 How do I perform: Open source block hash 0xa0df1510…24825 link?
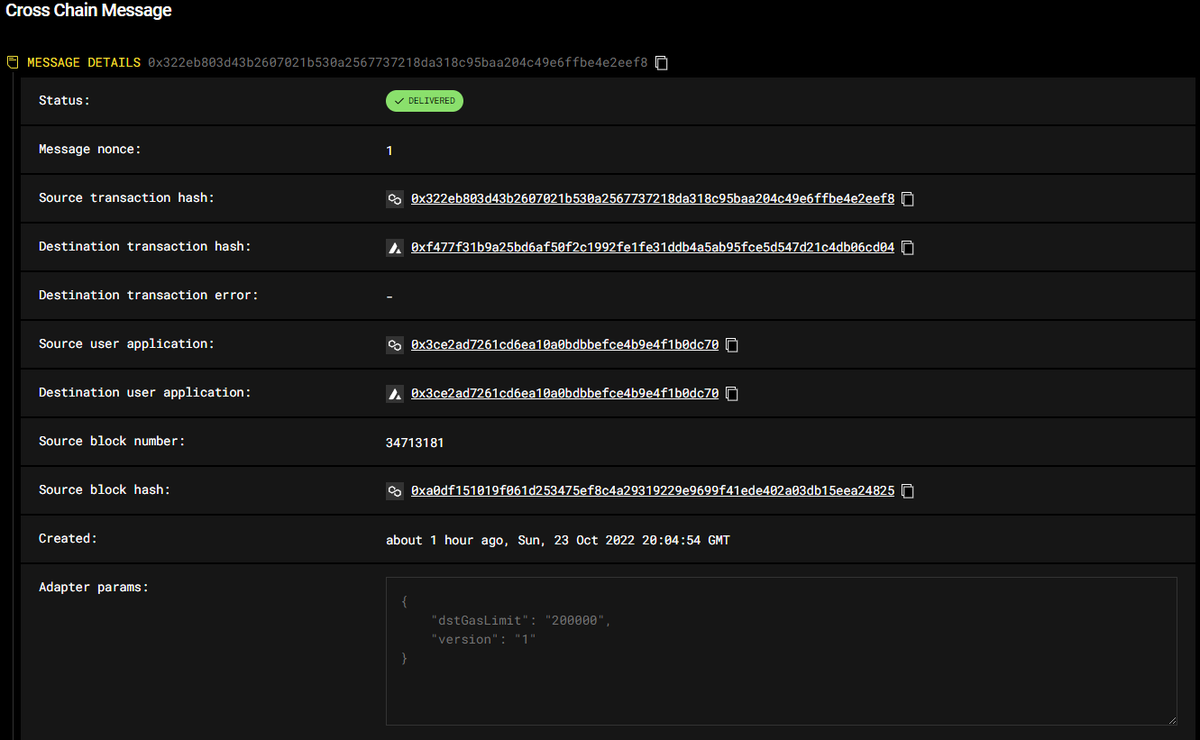click(653, 491)
